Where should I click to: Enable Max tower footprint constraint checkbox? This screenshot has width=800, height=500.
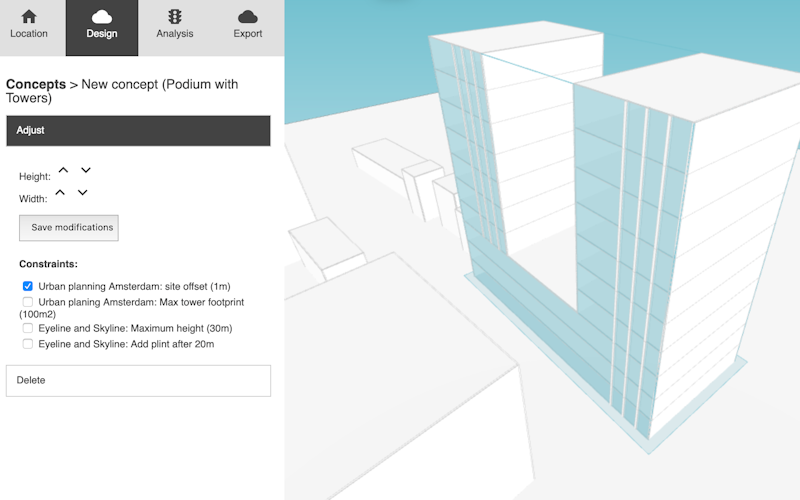click(28, 302)
